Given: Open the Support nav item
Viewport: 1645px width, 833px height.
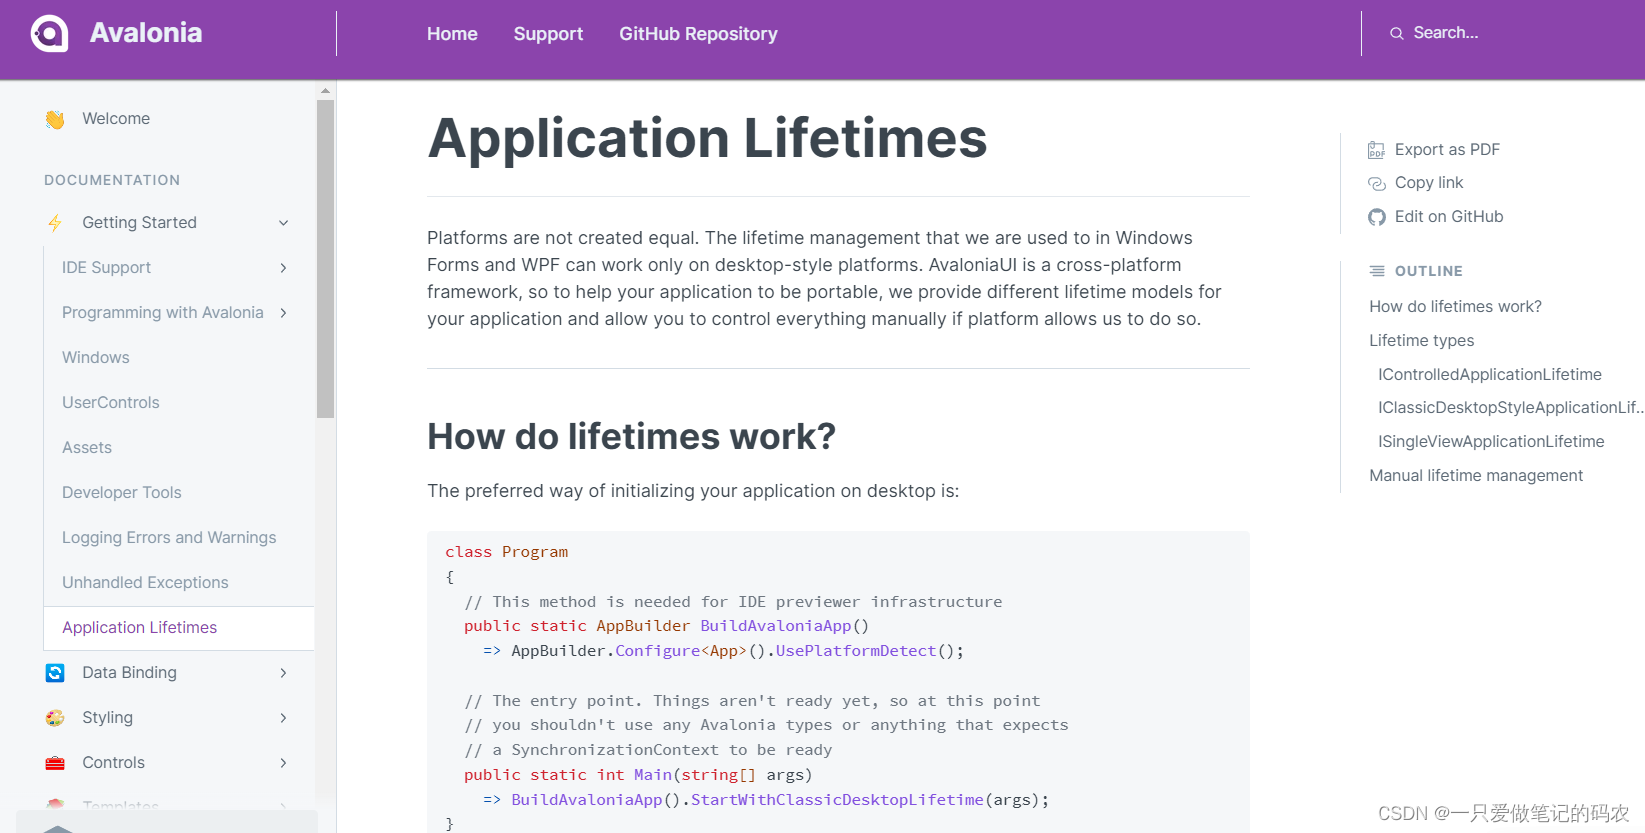Looking at the screenshot, I should pos(548,34).
